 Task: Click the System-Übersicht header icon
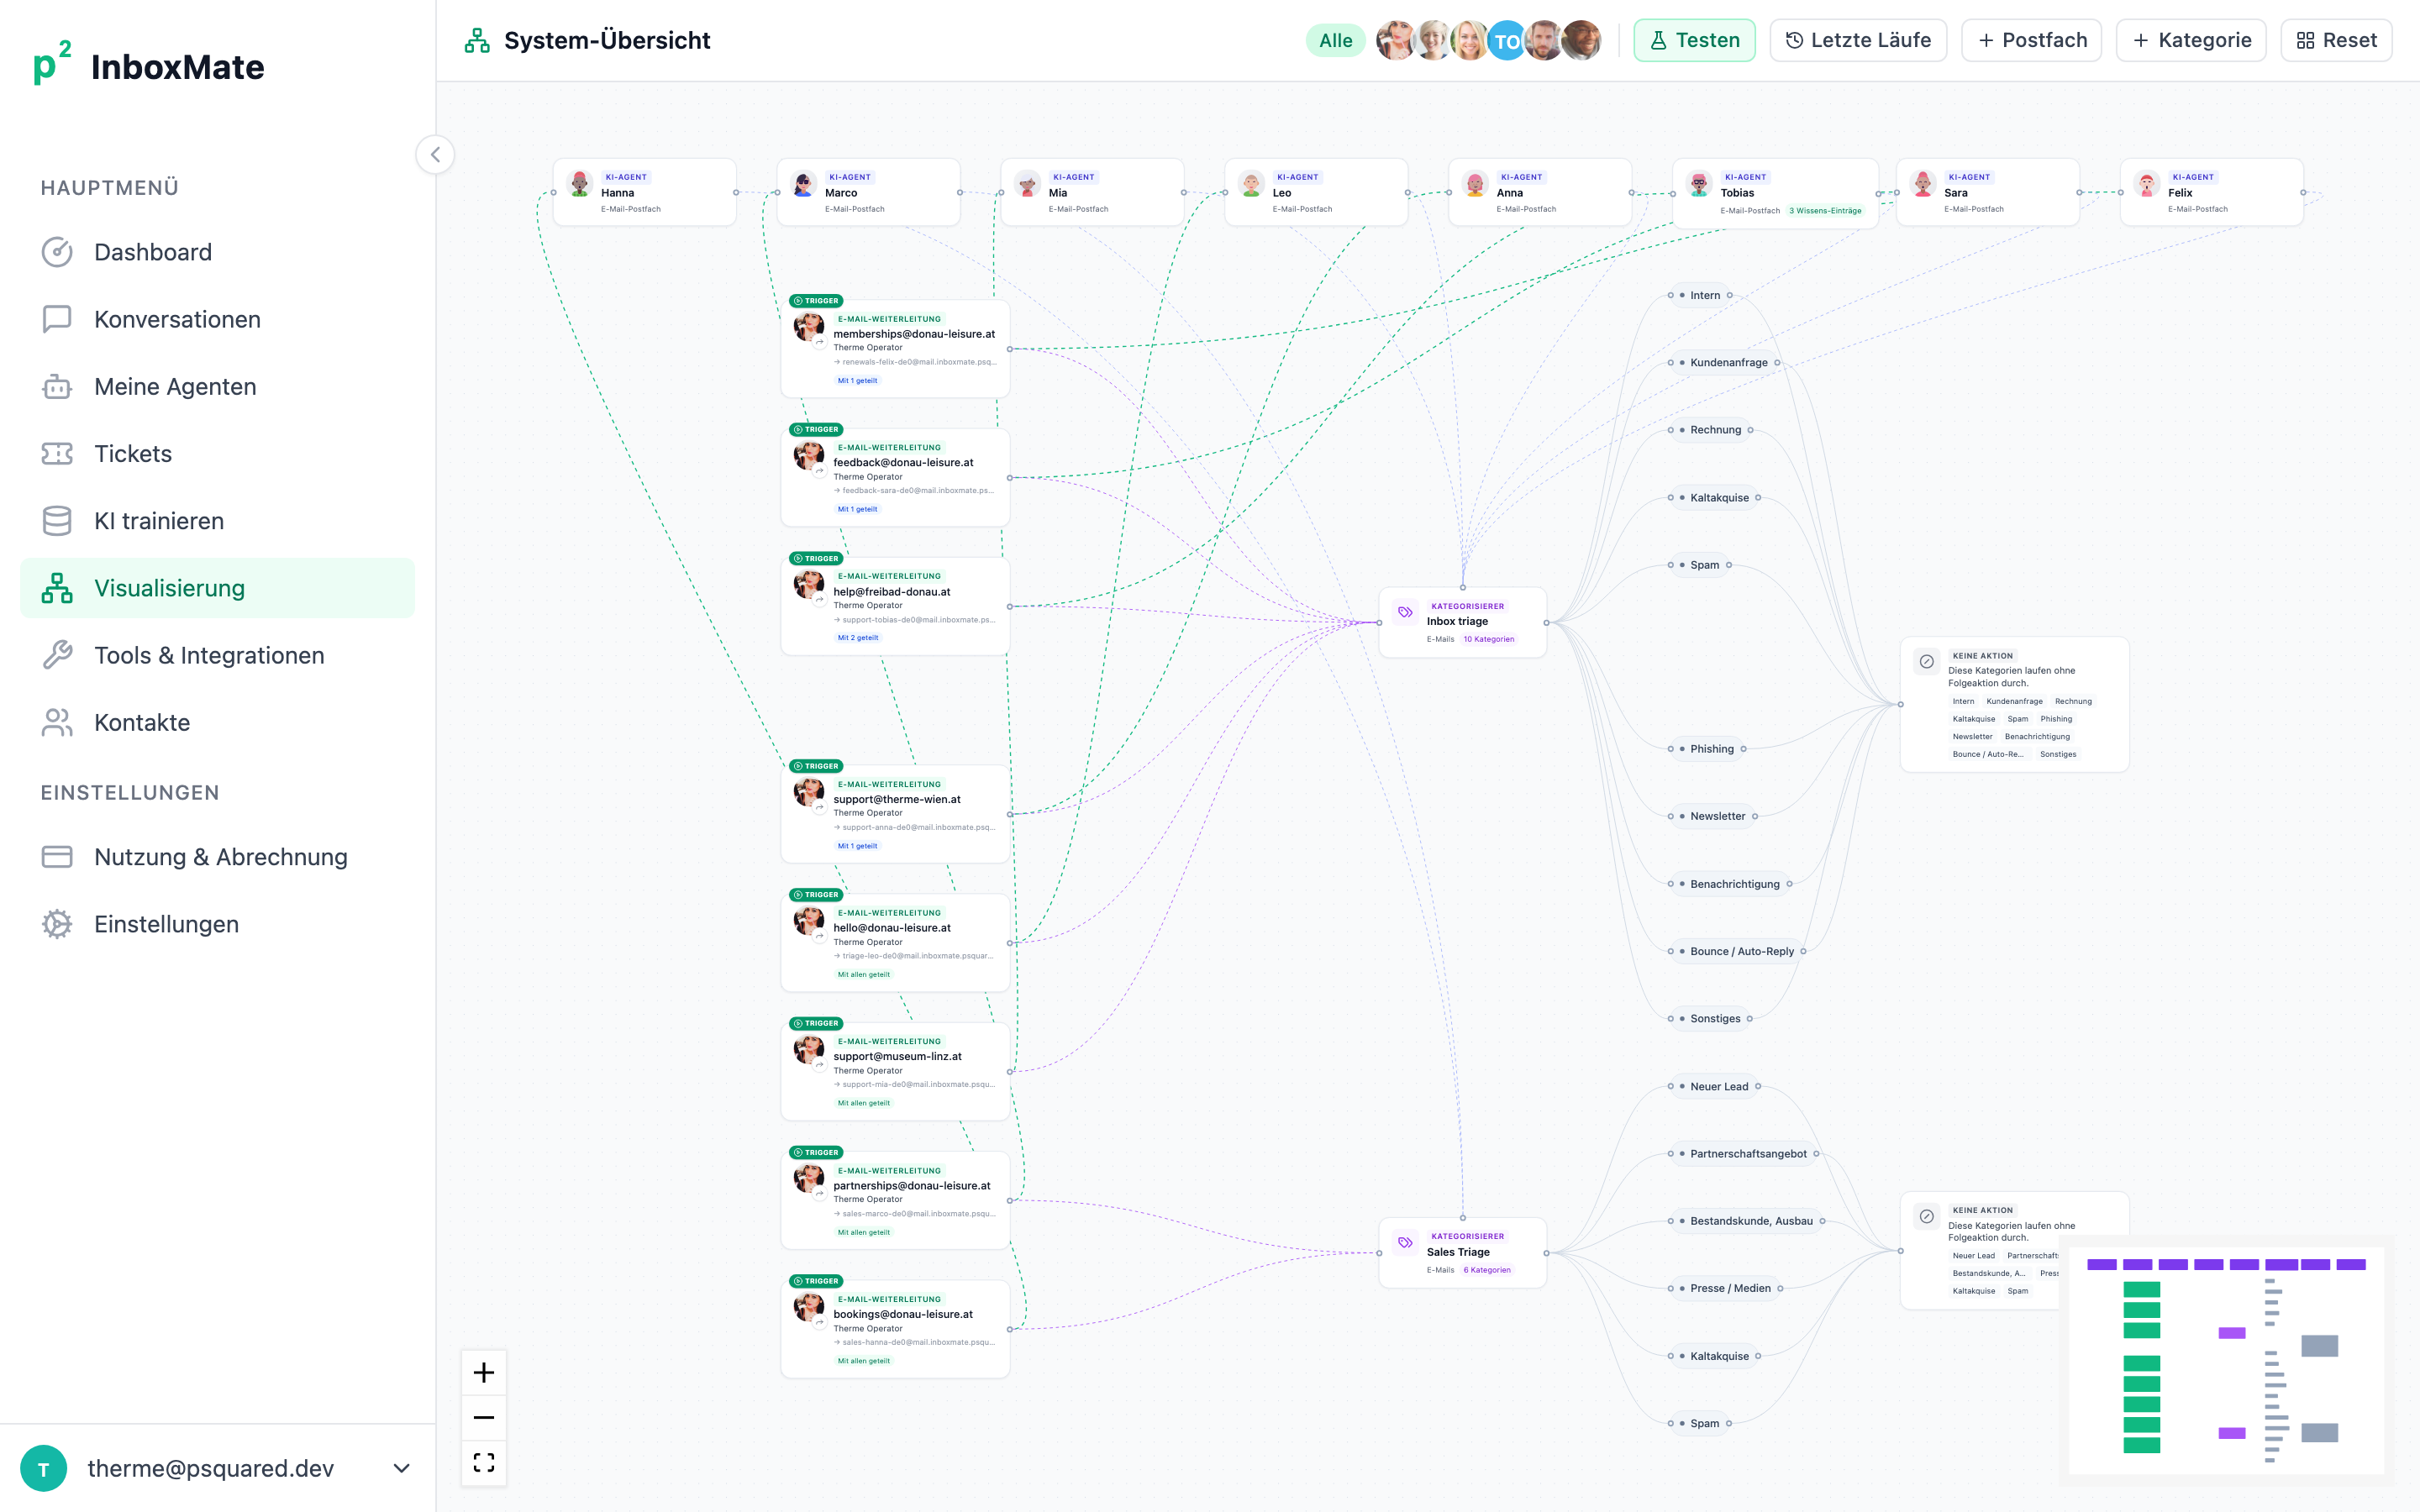(477, 41)
